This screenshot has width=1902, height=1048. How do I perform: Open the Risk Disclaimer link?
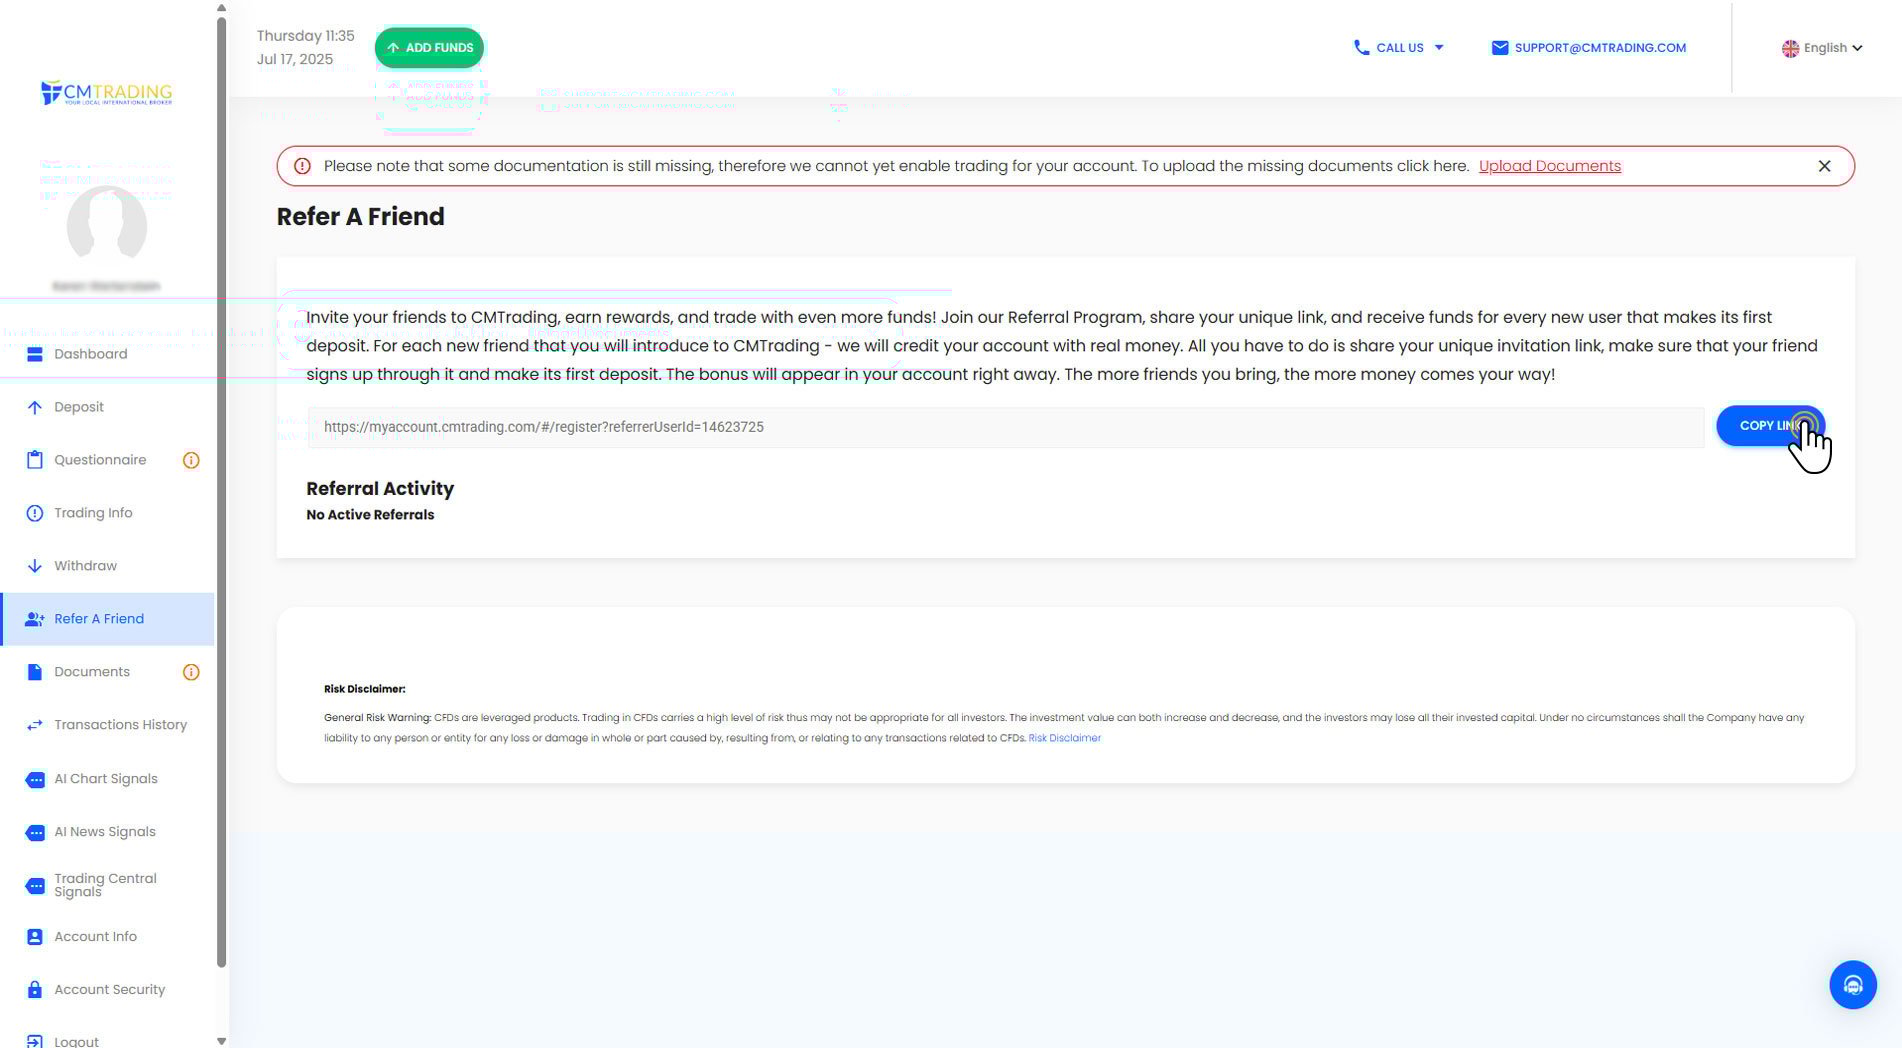click(1064, 738)
